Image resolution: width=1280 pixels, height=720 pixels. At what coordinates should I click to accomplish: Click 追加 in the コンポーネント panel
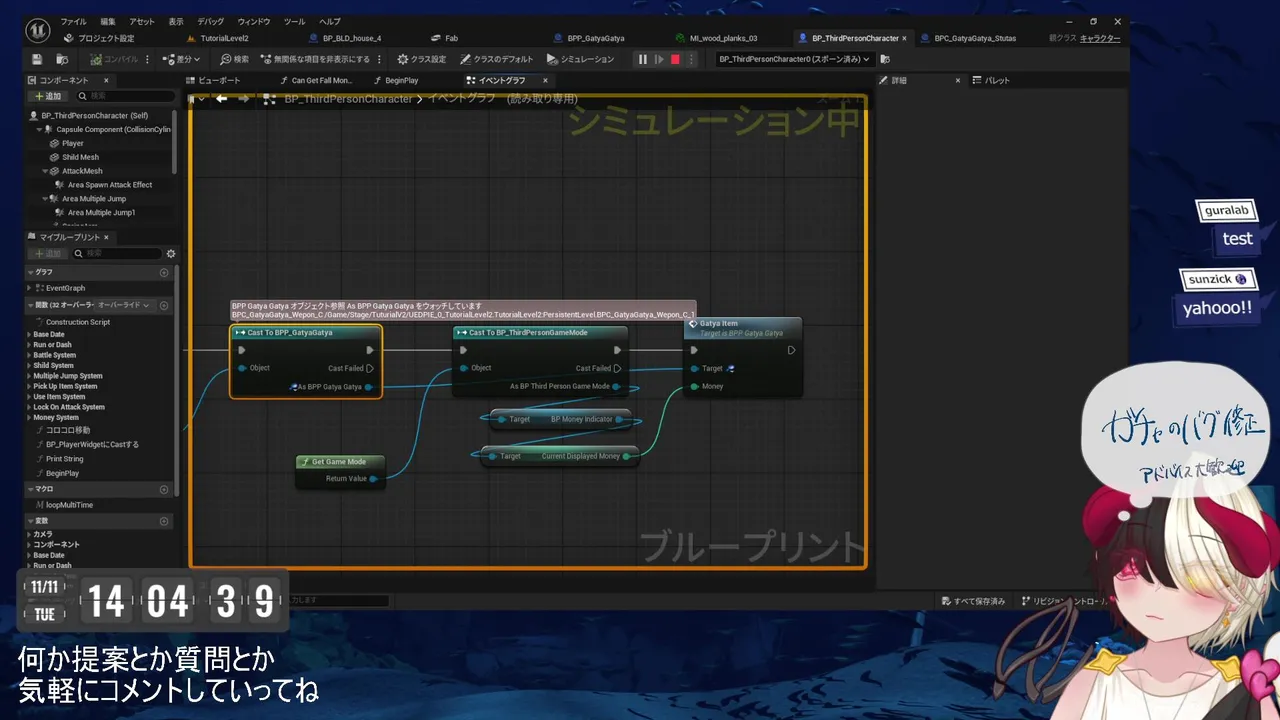tap(48, 96)
